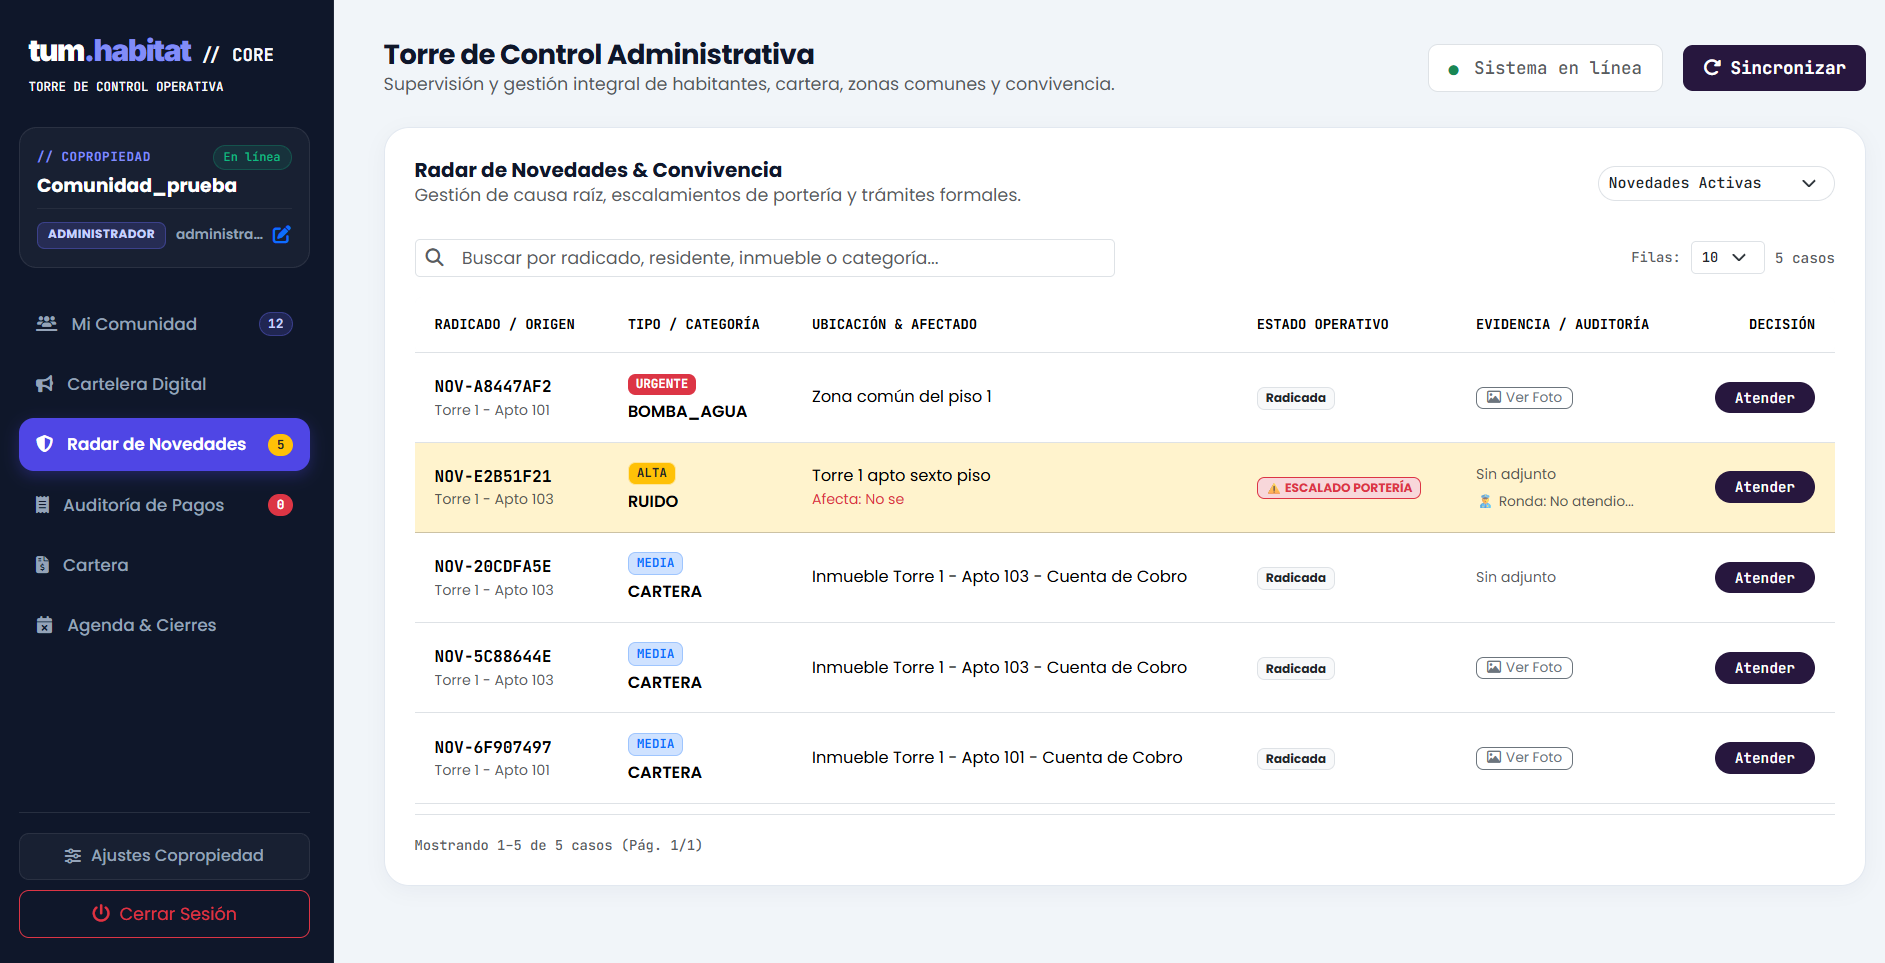Click the Cartelera Digital megaphone icon
This screenshot has width=1885, height=963.
(44, 384)
